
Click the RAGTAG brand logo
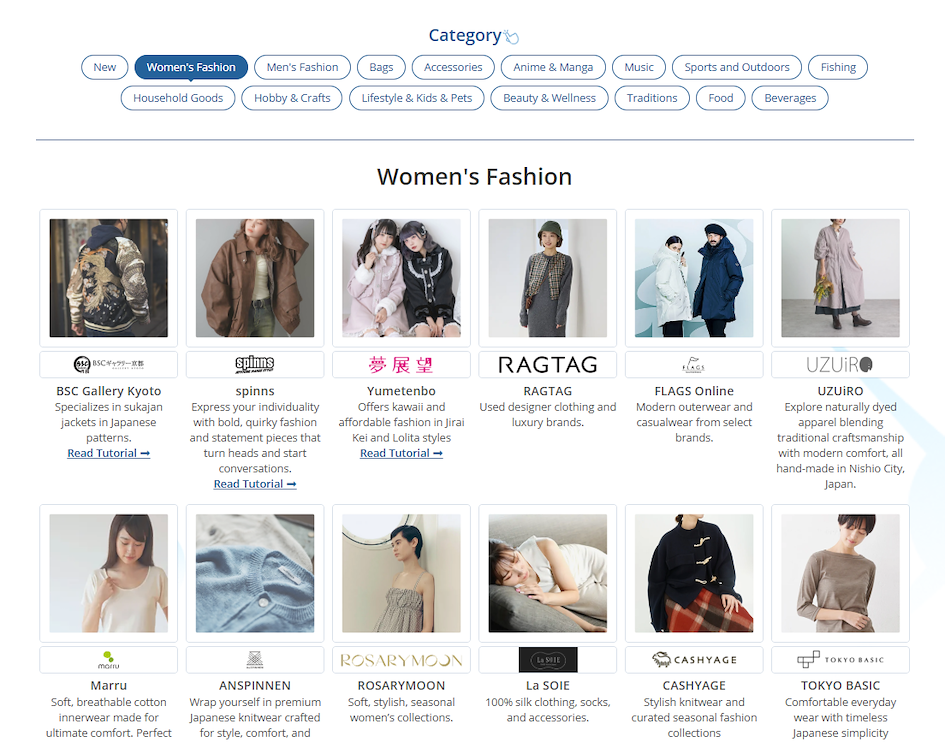[548, 365]
